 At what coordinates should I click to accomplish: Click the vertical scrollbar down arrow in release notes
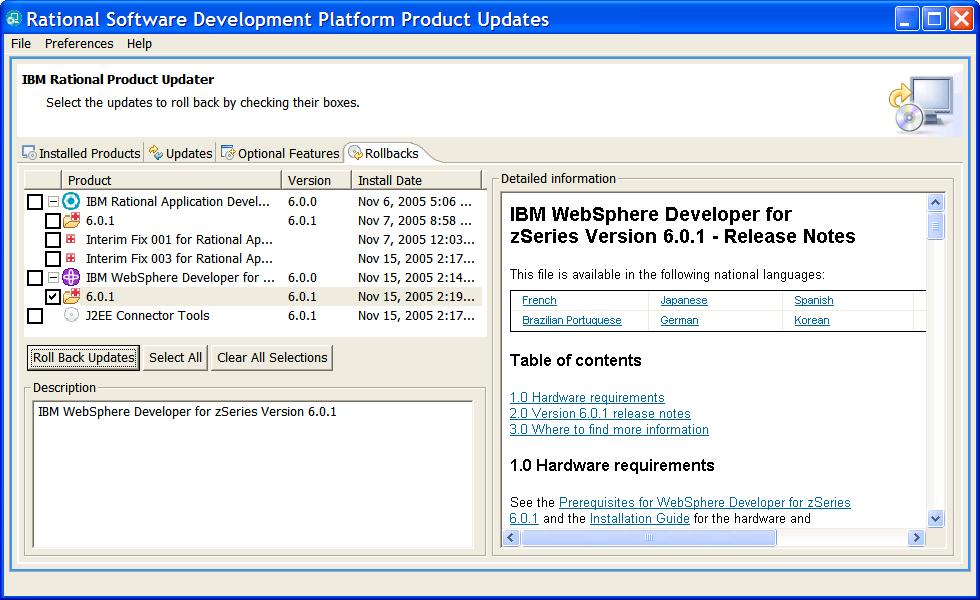click(x=936, y=518)
